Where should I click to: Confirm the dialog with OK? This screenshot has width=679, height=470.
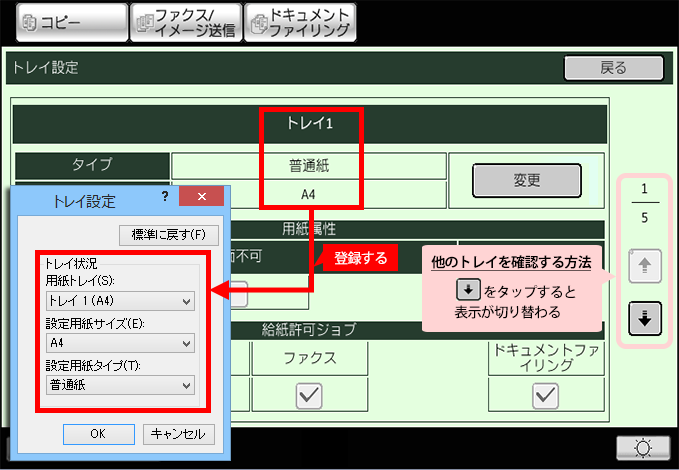point(98,434)
